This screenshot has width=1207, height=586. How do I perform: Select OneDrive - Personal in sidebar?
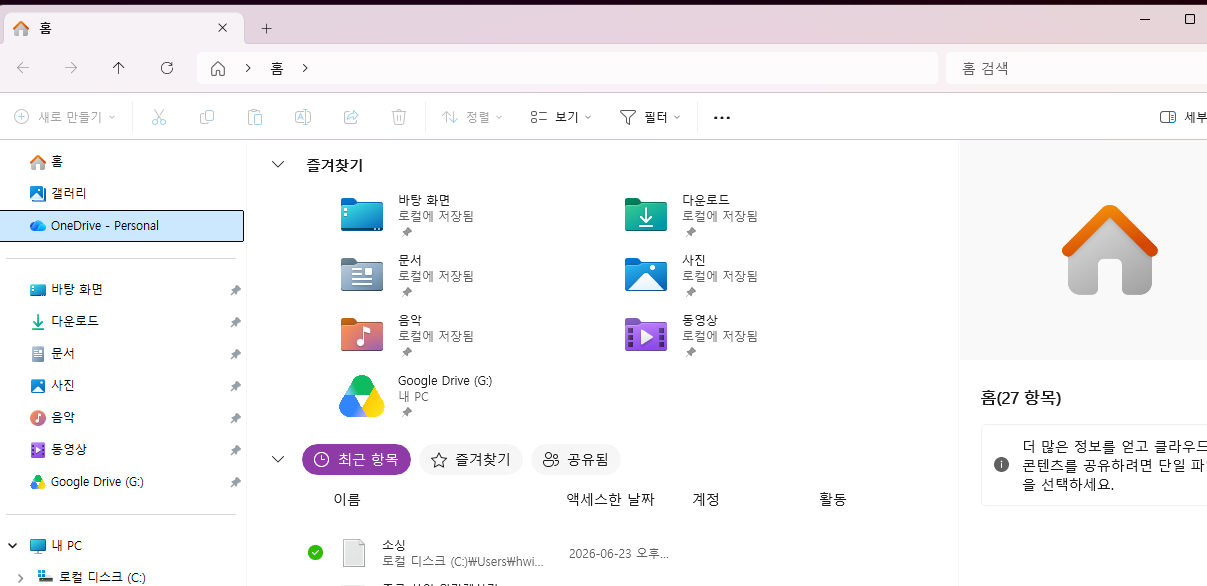[x=123, y=226]
